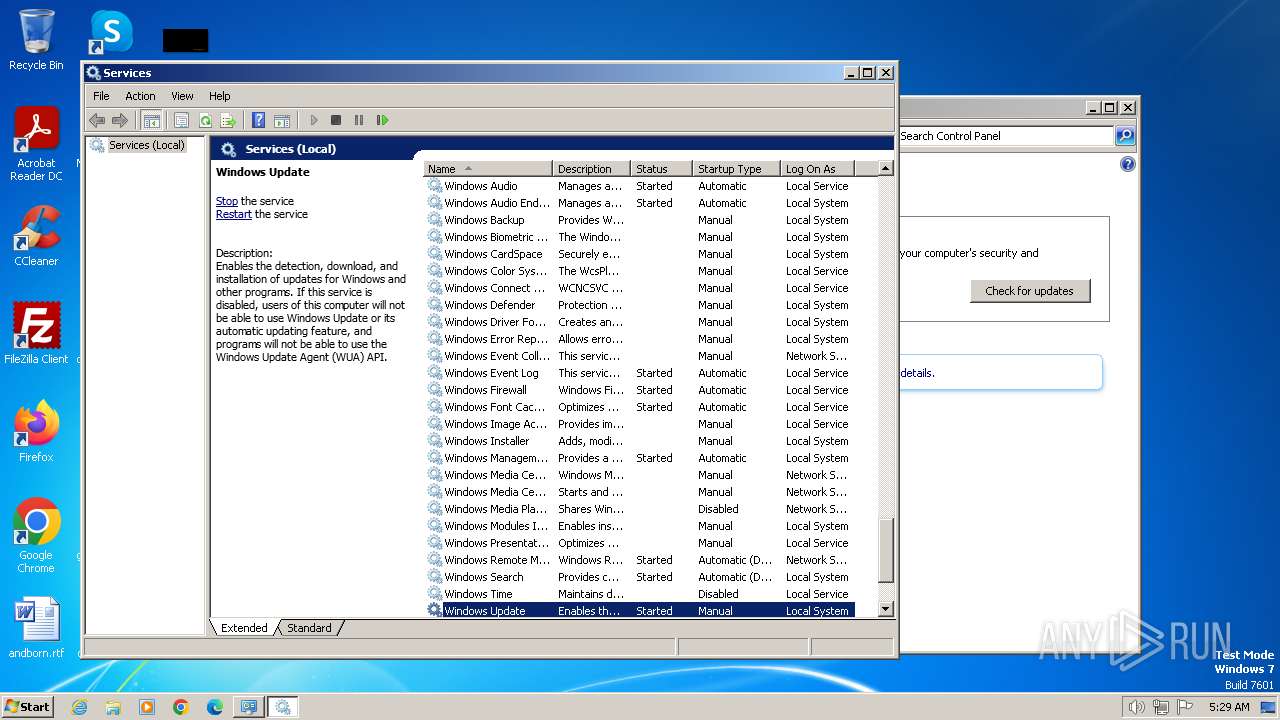
Task: Open Google Chrome from the taskbar
Action: click(x=181, y=707)
